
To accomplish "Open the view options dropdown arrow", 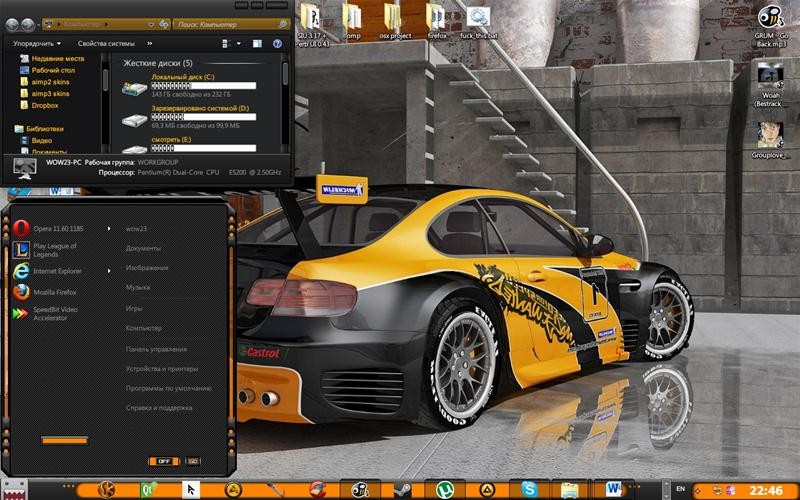I will pyautogui.click(x=239, y=44).
